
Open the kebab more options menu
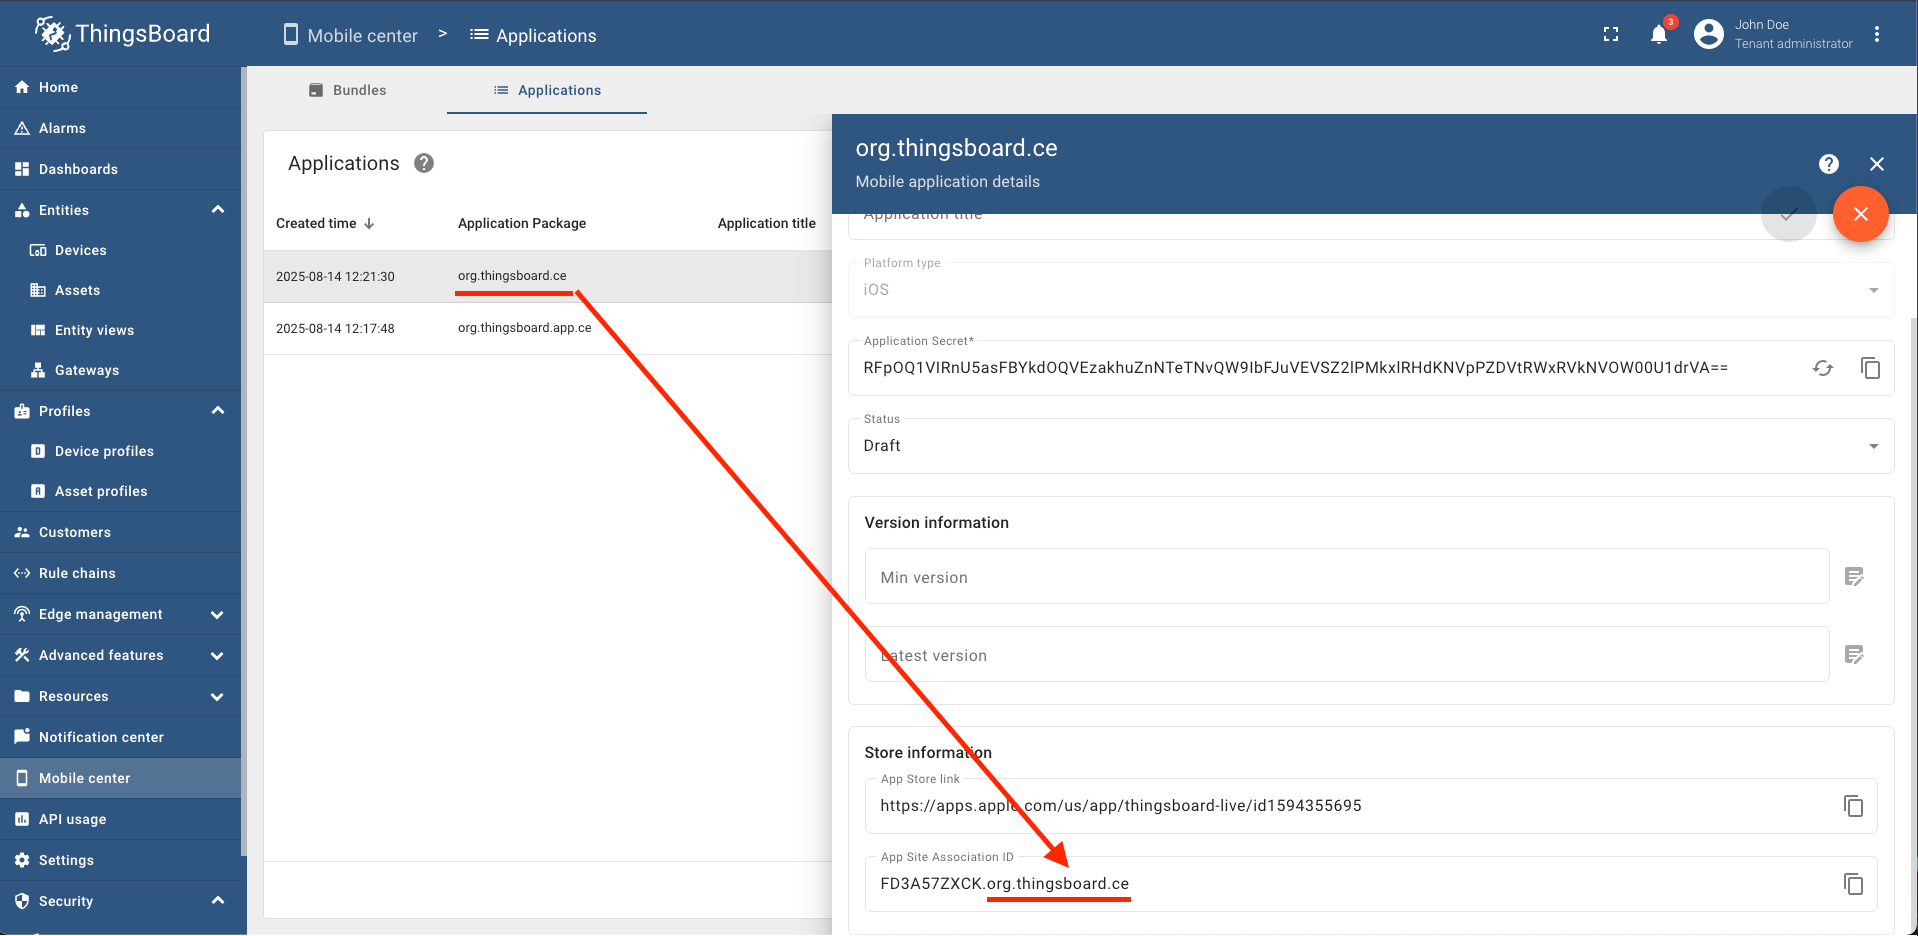pyautogui.click(x=1878, y=33)
